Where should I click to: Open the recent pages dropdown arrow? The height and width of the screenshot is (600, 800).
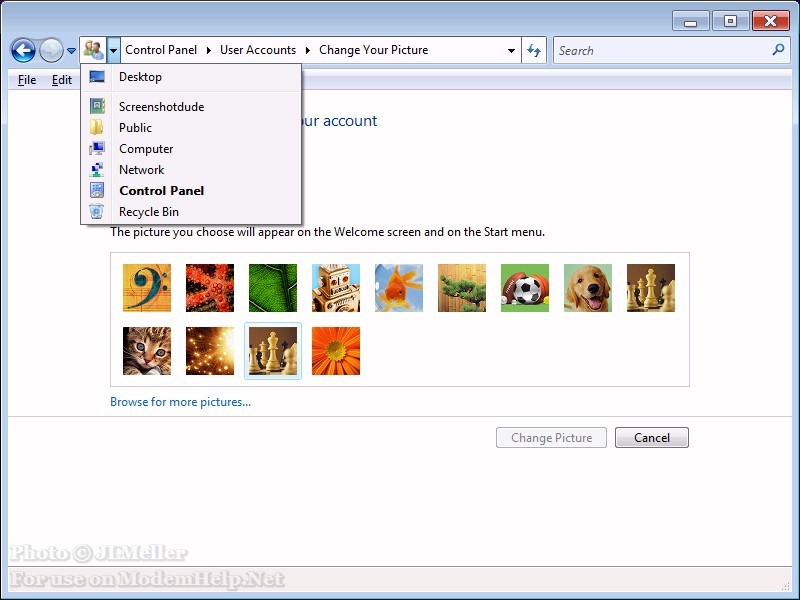(71, 51)
